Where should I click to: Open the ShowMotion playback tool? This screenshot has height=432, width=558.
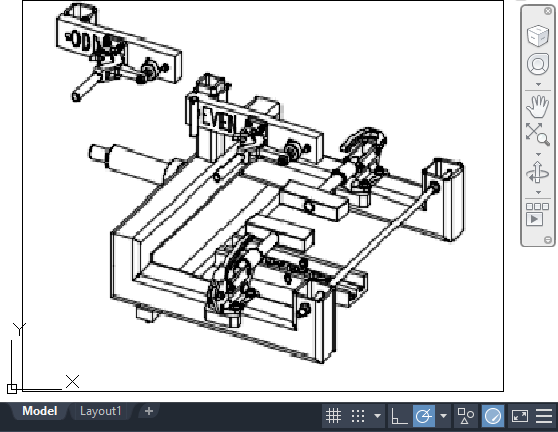tap(538, 214)
